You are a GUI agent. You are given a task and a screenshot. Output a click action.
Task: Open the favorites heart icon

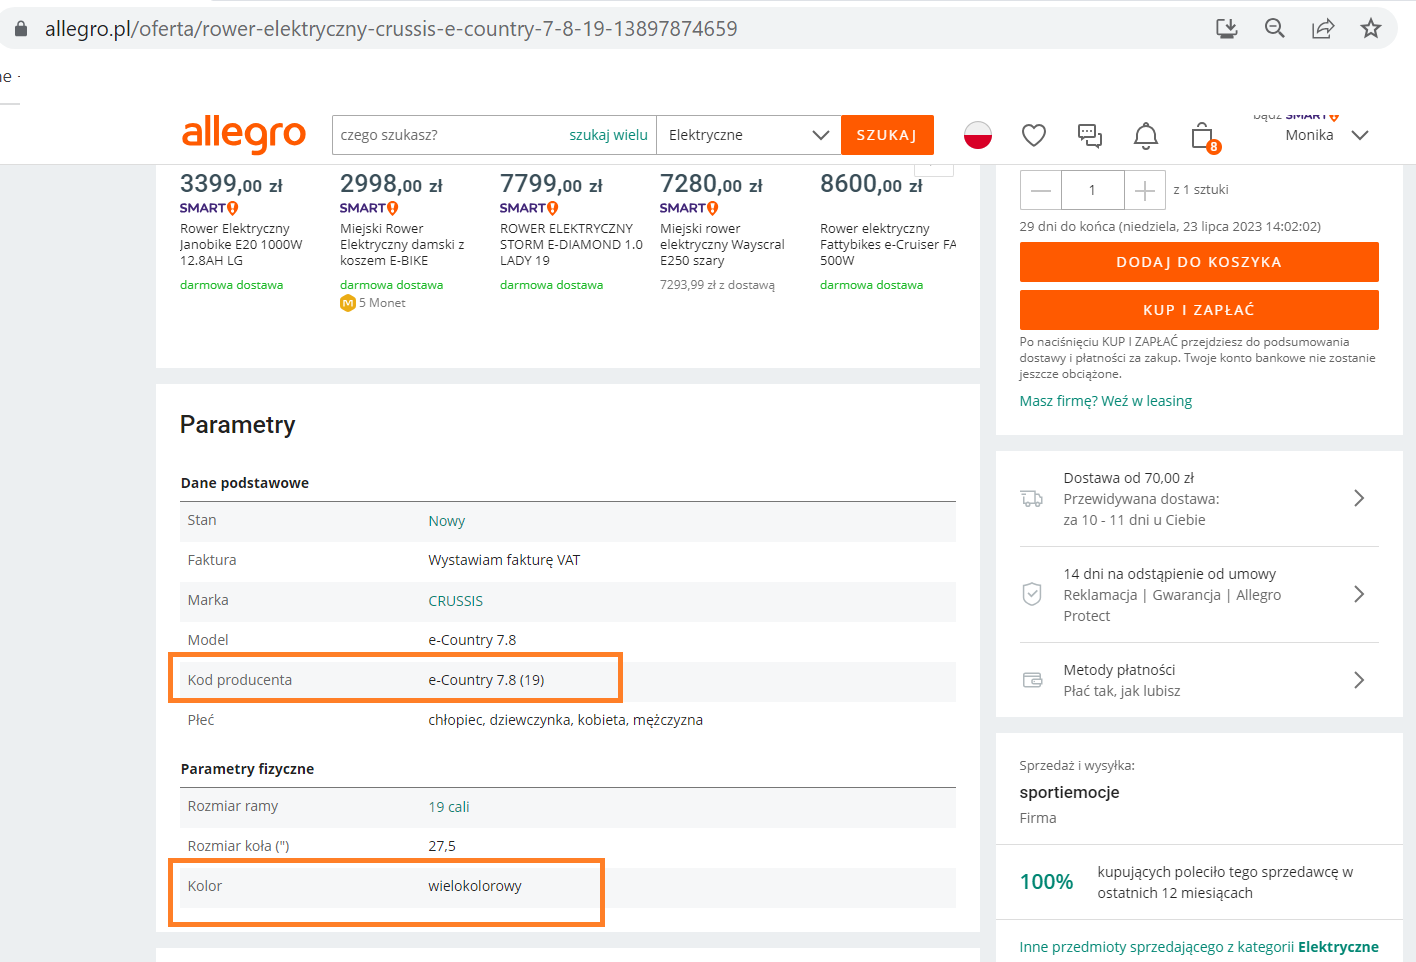1033,135
